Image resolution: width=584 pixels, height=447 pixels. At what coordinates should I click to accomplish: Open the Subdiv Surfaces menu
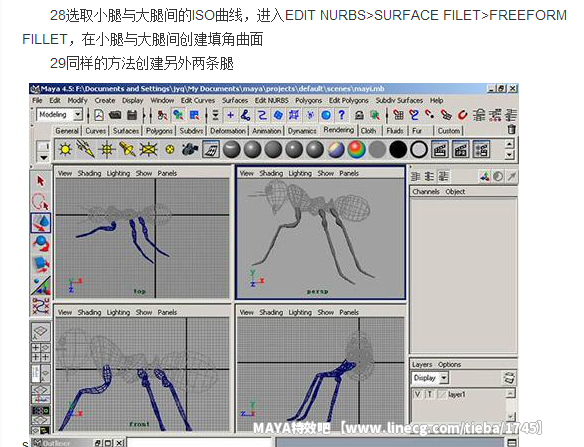[399, 100]
